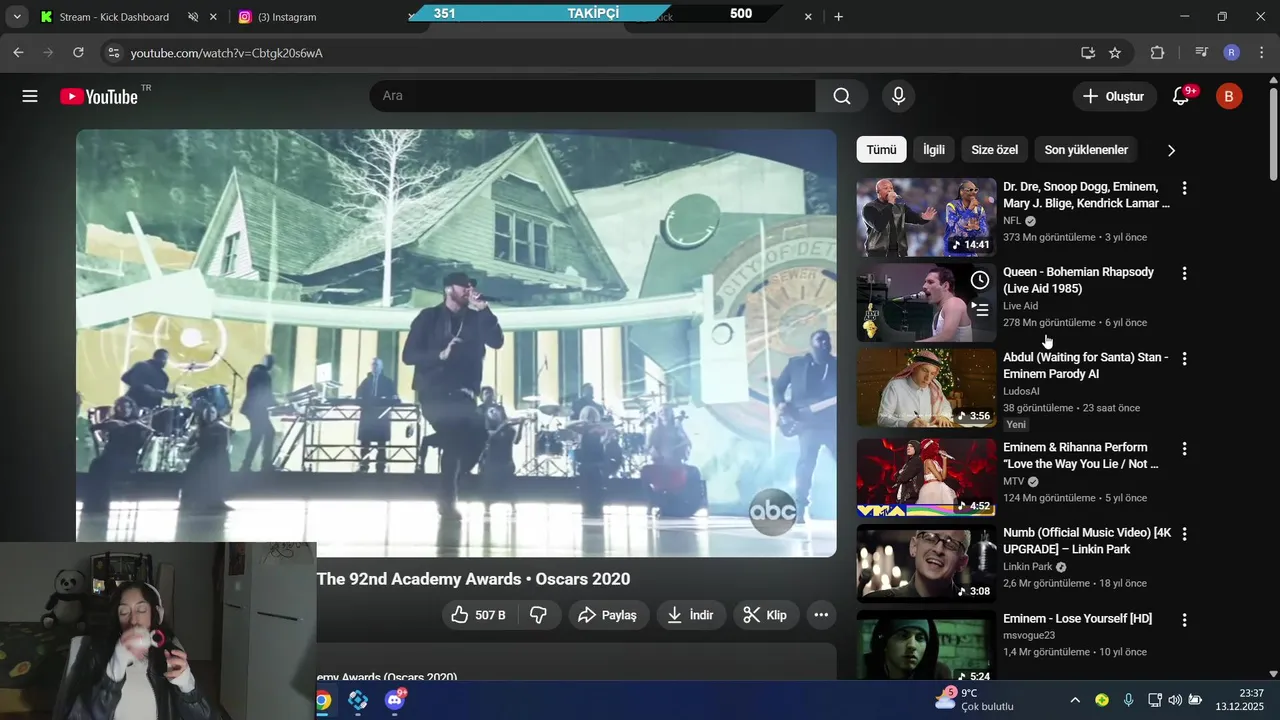Click the Eminem Oscars video player

(456, 343)
